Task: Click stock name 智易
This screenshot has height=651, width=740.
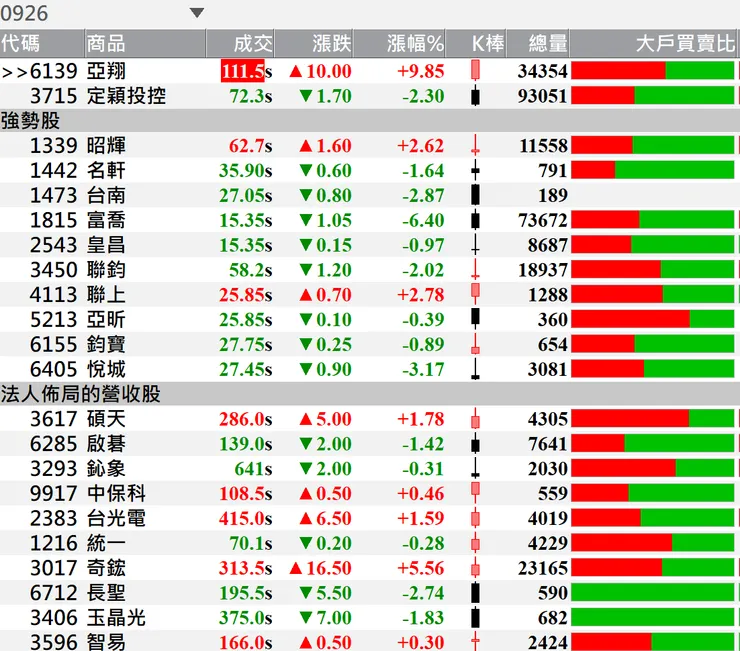Action: coord(106,642)
